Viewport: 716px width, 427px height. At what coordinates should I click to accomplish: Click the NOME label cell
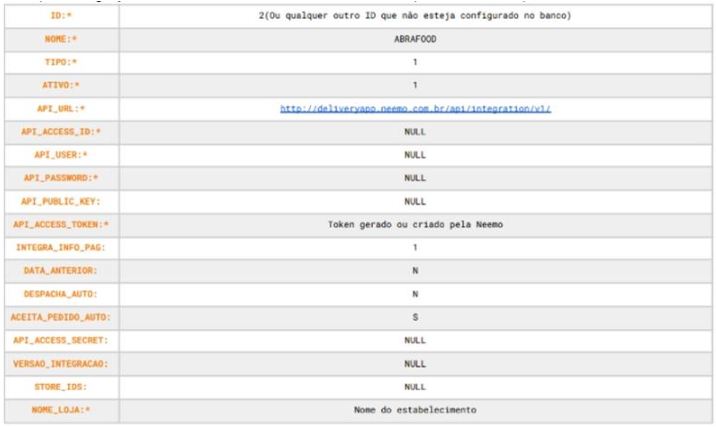(62, 39)
